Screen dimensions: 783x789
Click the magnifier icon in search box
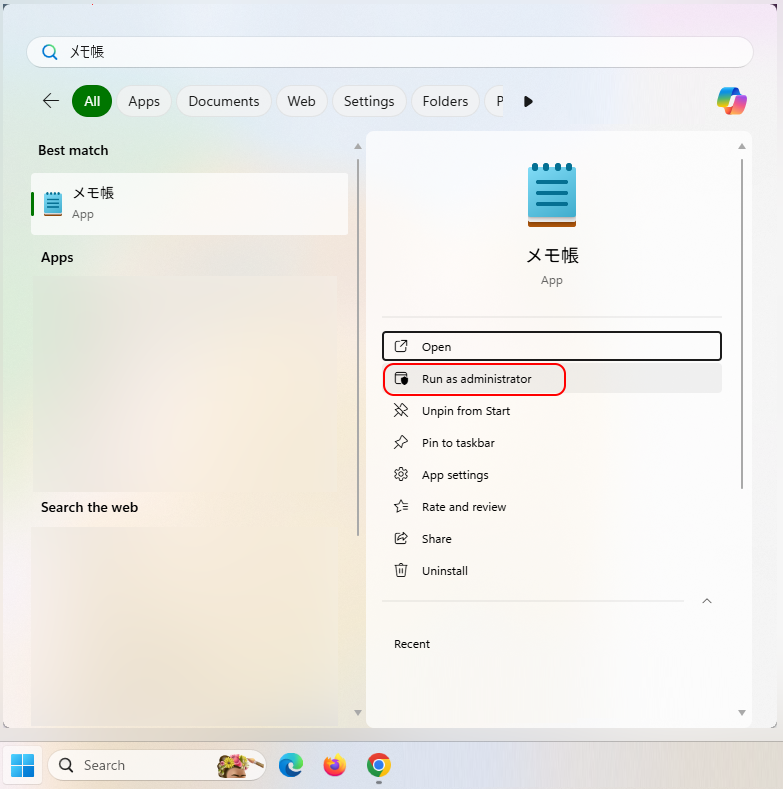click(49, 52)
